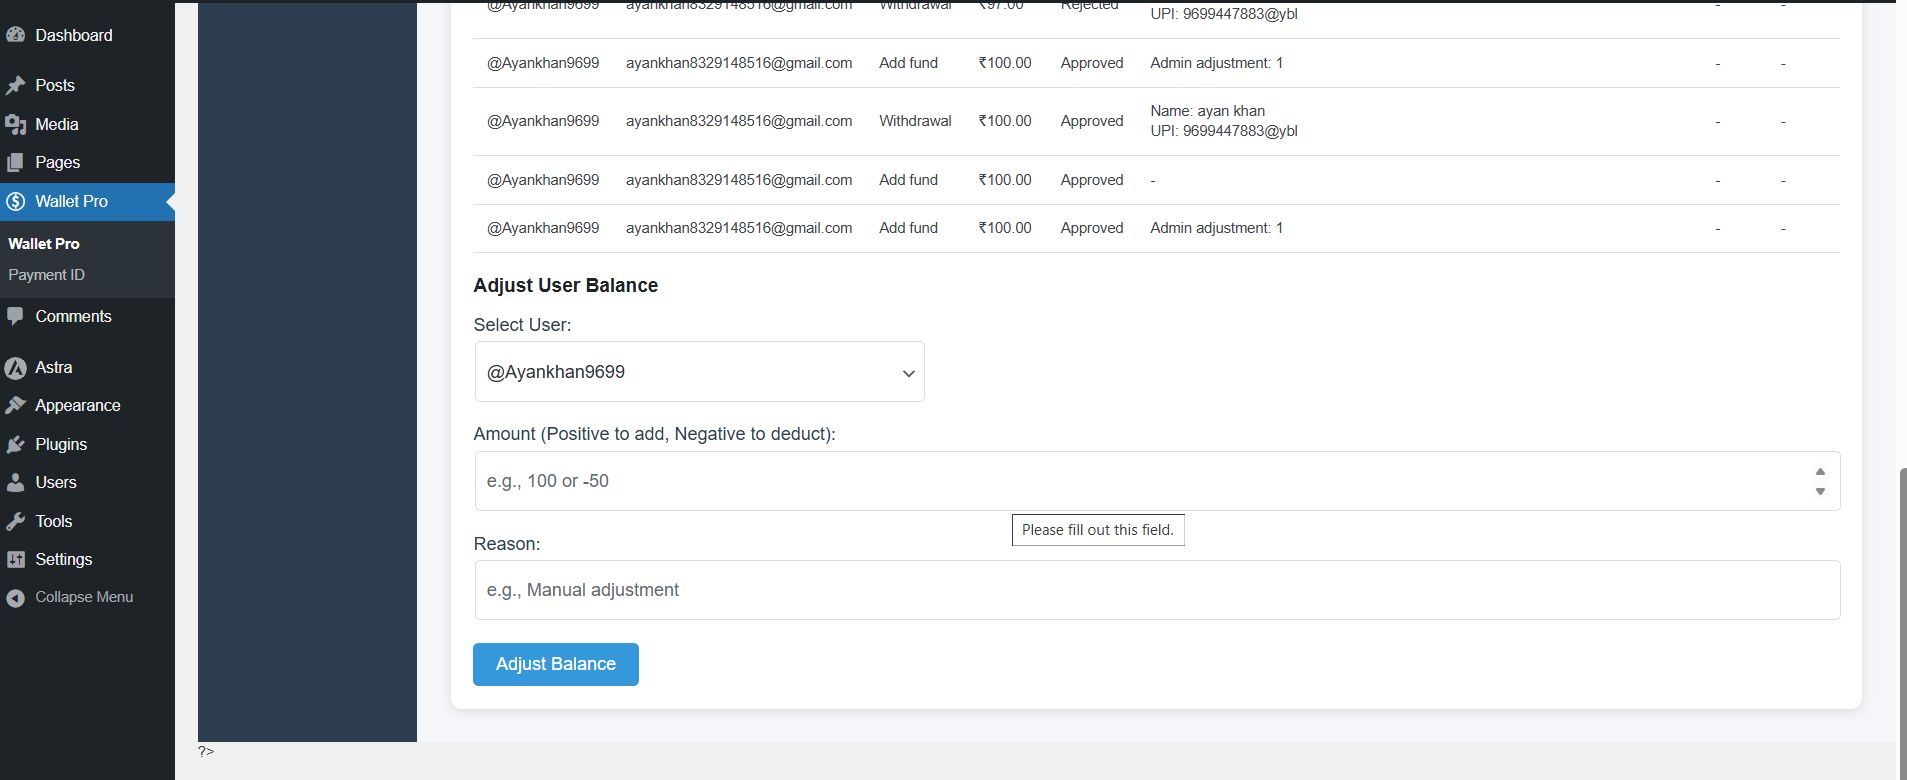Click the Media library icon
1907x780 pixels.
(x=15, y=124)
